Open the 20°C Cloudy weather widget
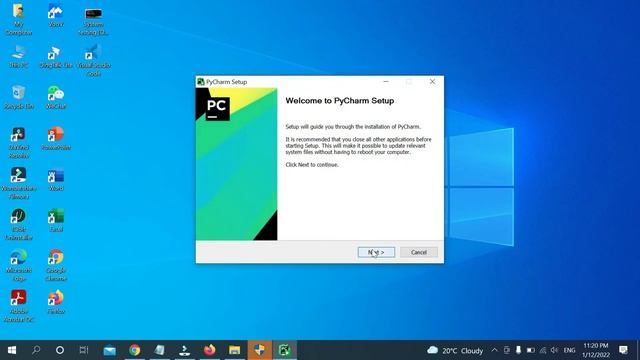Viewport: 640px width, 360px height. 455,351
